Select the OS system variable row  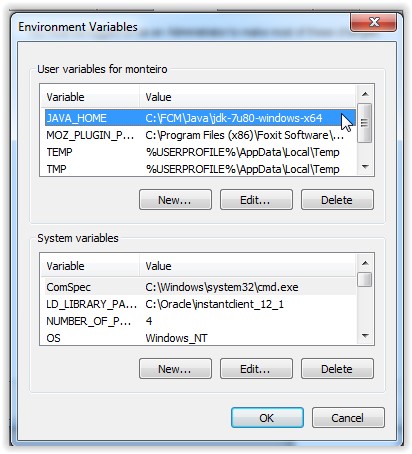pos(200,338)
